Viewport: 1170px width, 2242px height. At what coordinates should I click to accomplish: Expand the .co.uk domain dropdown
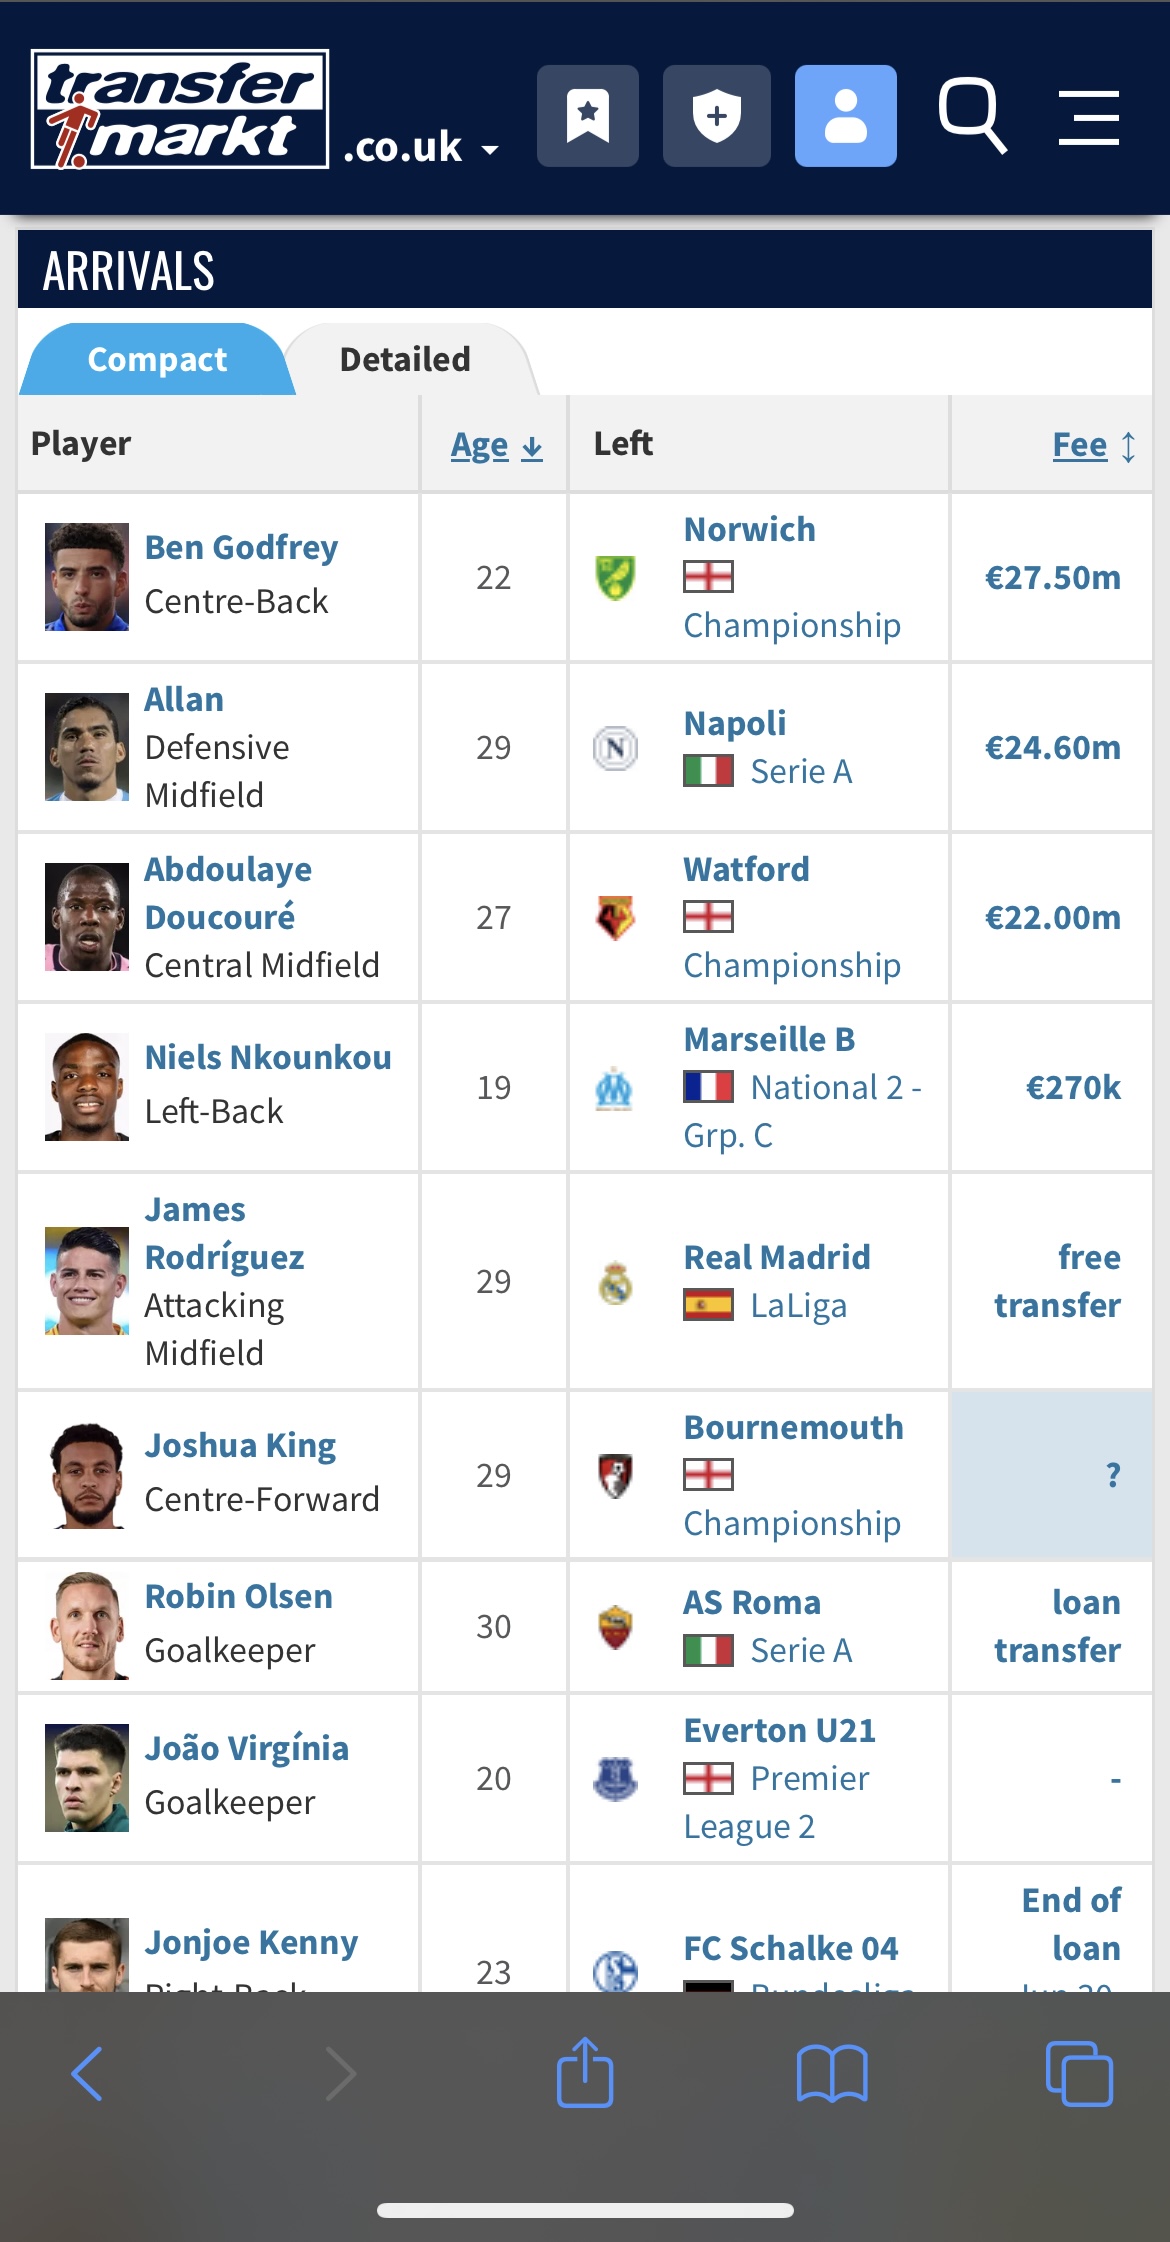click(421, 147)
